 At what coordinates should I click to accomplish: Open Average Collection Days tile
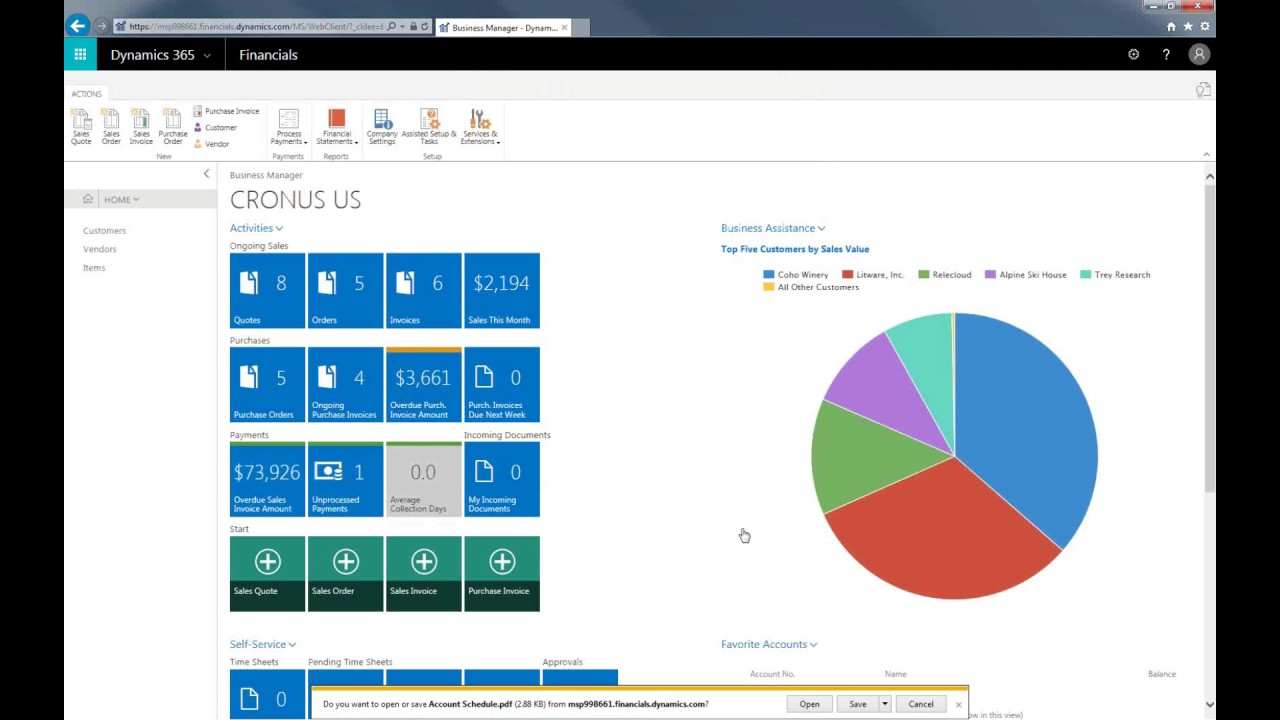(423, 479)
